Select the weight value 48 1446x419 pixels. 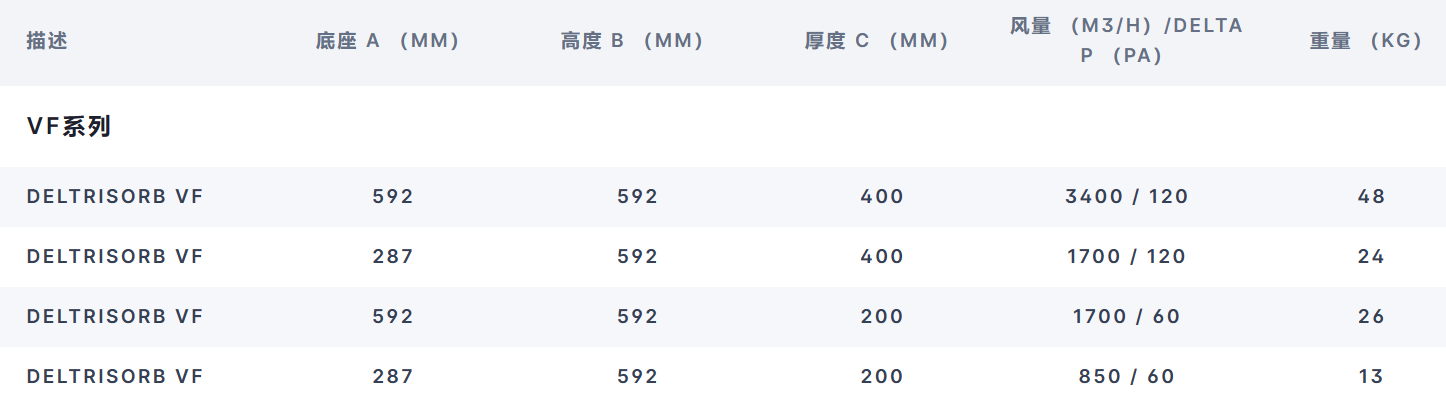[x=1371, y=197]
